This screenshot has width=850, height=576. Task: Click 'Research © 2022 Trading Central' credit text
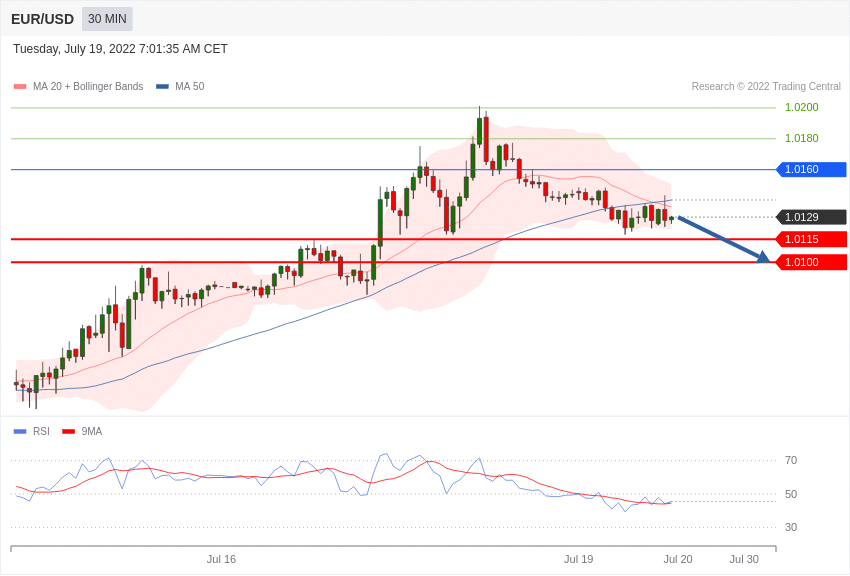(766, 86)
